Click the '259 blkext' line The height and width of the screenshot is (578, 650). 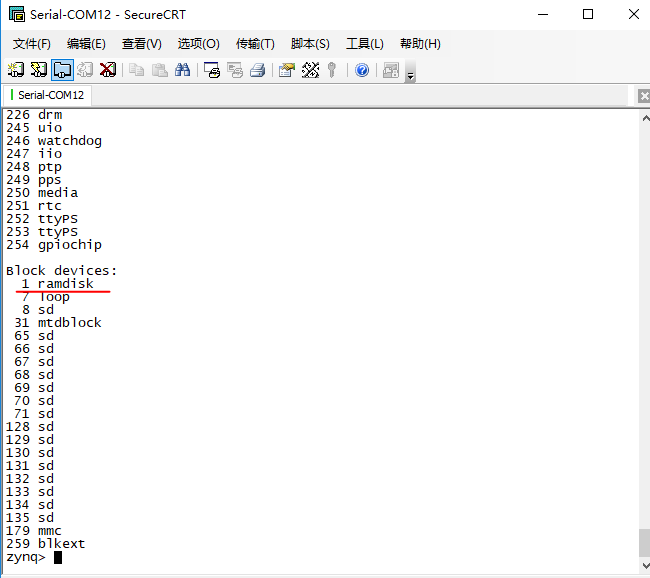[x=45, y=544]
